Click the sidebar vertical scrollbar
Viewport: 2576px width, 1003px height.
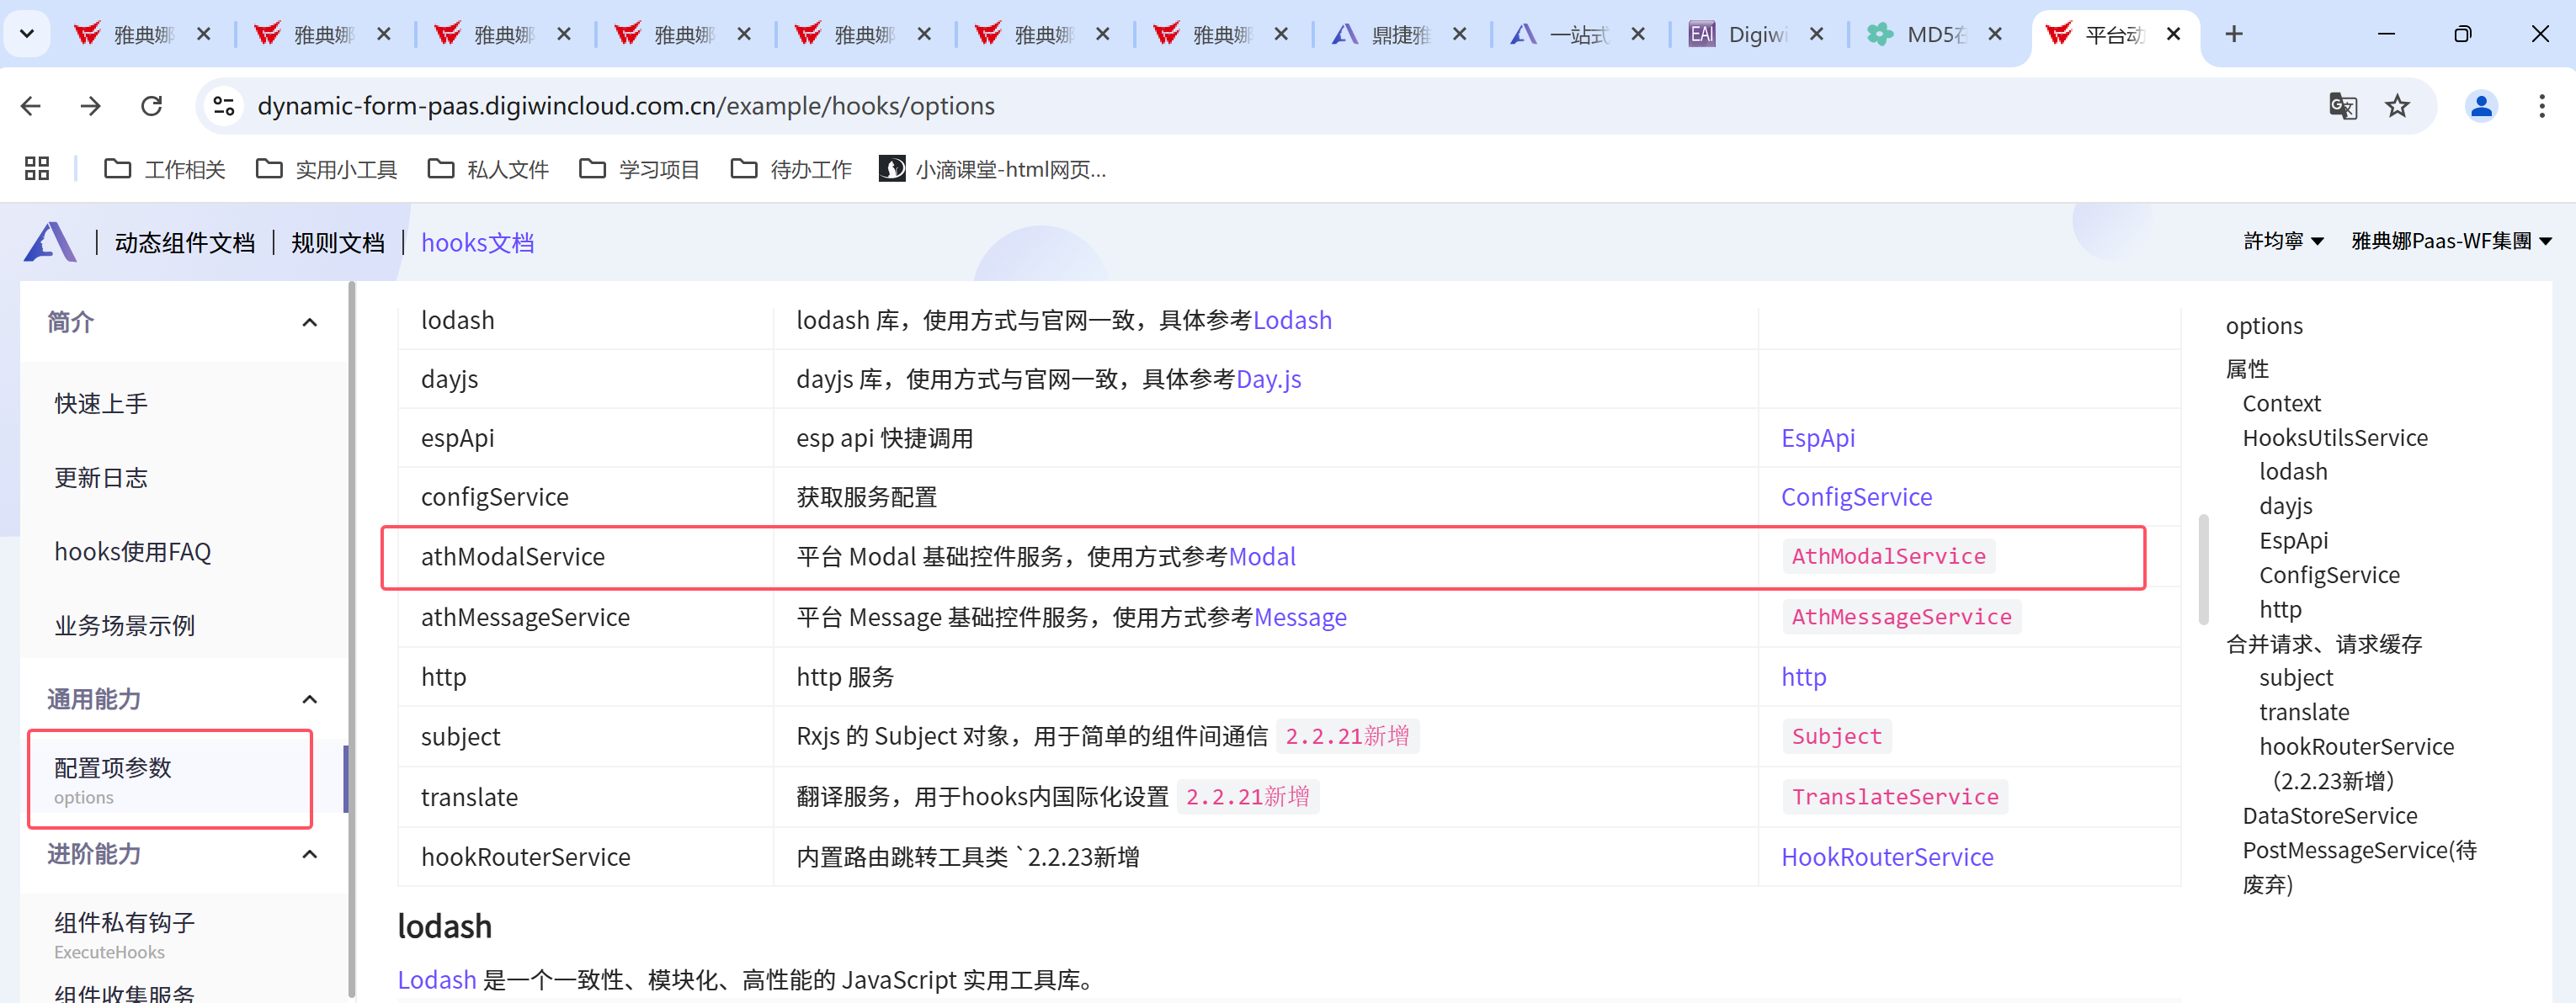pyautogui.click(x=351, y=640)
